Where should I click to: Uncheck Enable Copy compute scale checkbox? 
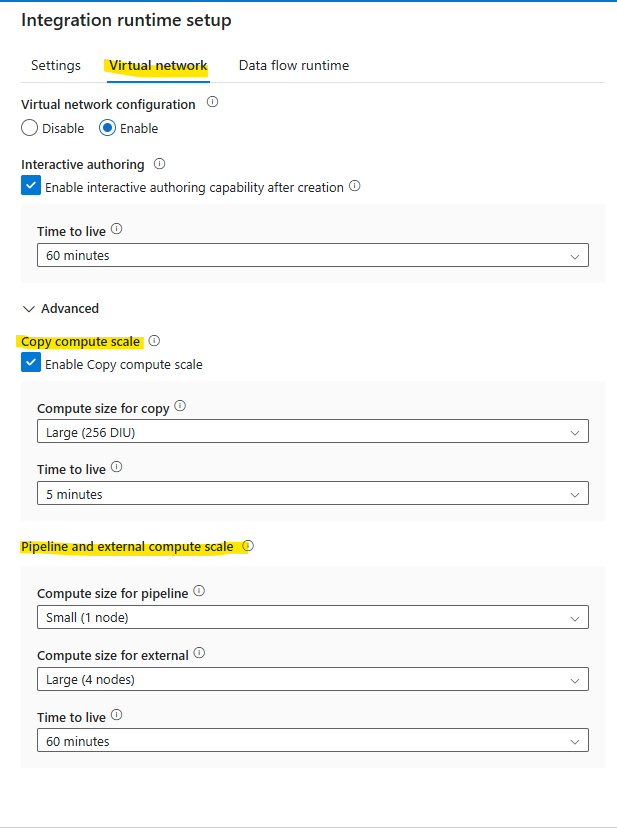31,364
